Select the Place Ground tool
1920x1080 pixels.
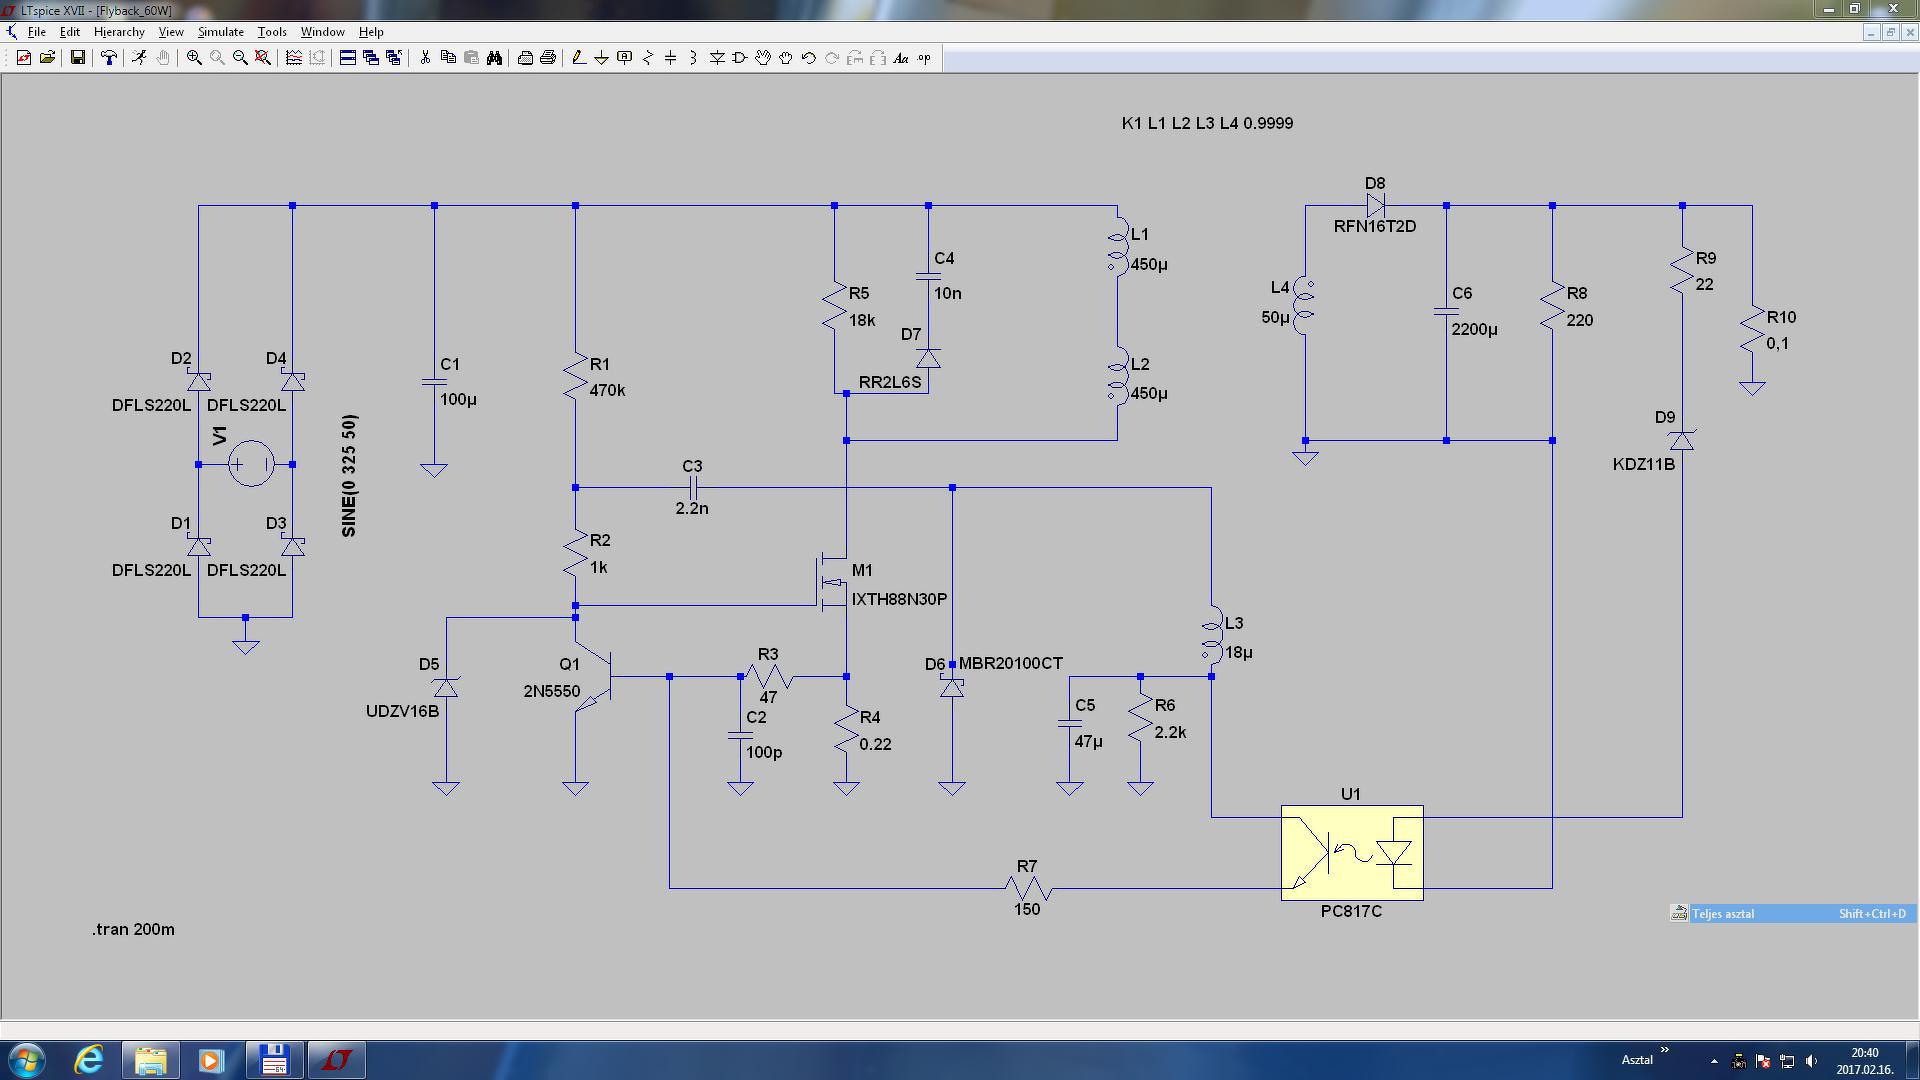coord(601,58)
